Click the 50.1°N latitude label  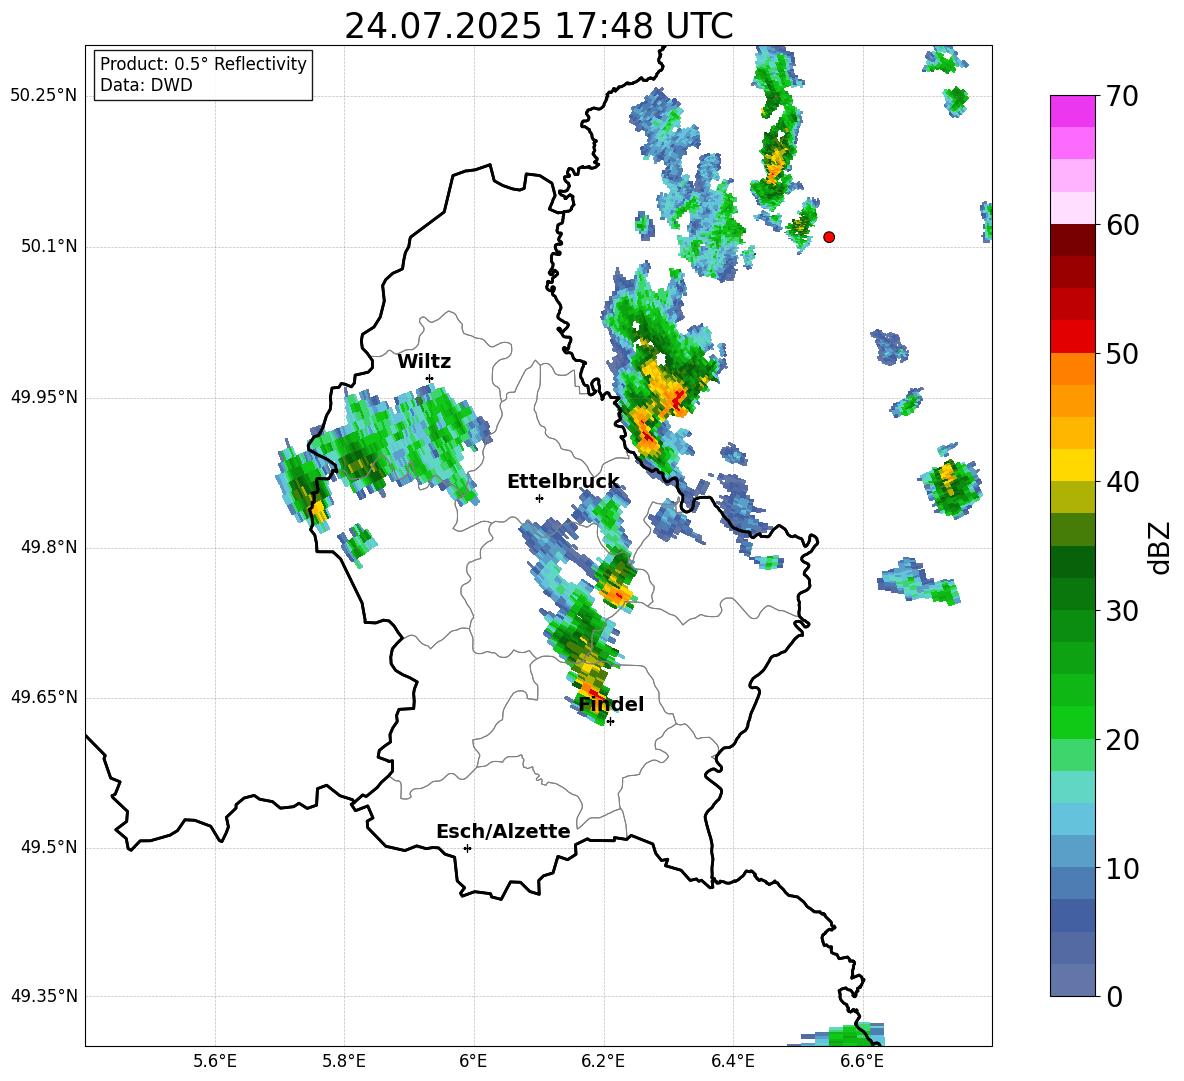[49, 246]
